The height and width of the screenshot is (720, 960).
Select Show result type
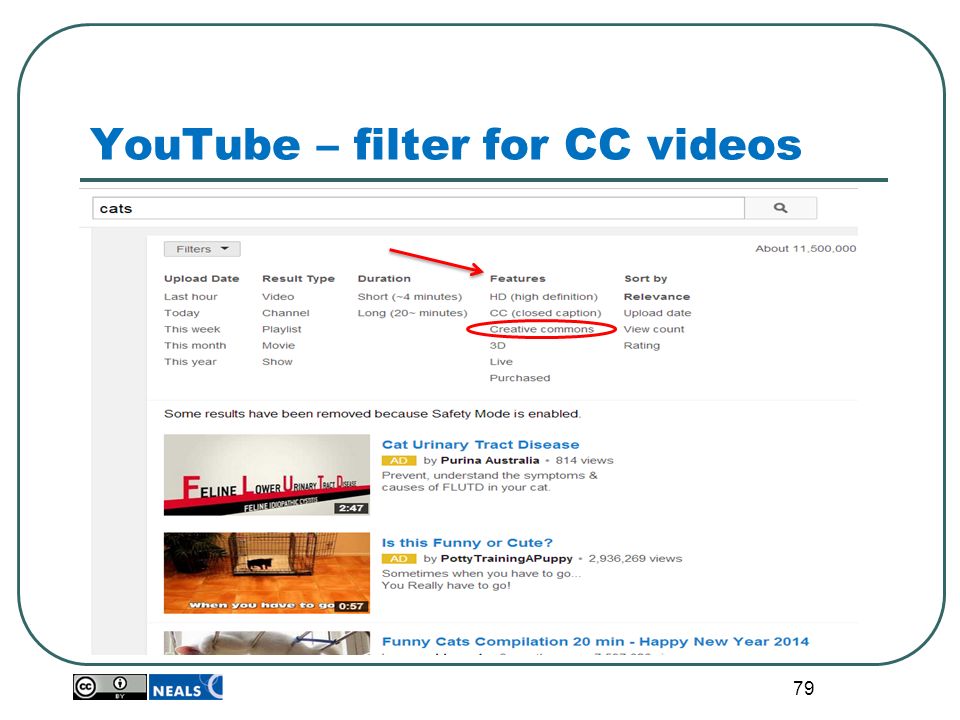[277, 362]
